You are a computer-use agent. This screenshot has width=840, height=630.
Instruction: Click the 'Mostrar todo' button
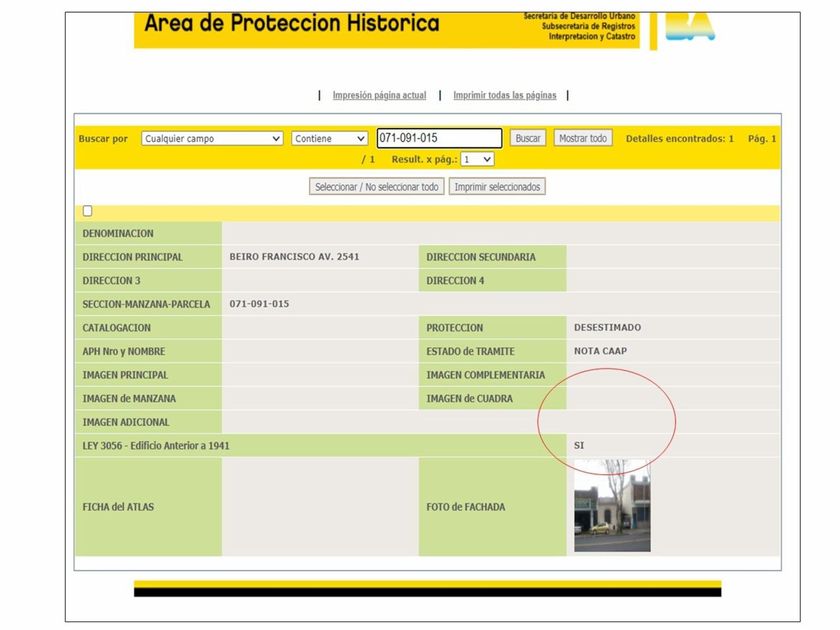click(583, 139)
